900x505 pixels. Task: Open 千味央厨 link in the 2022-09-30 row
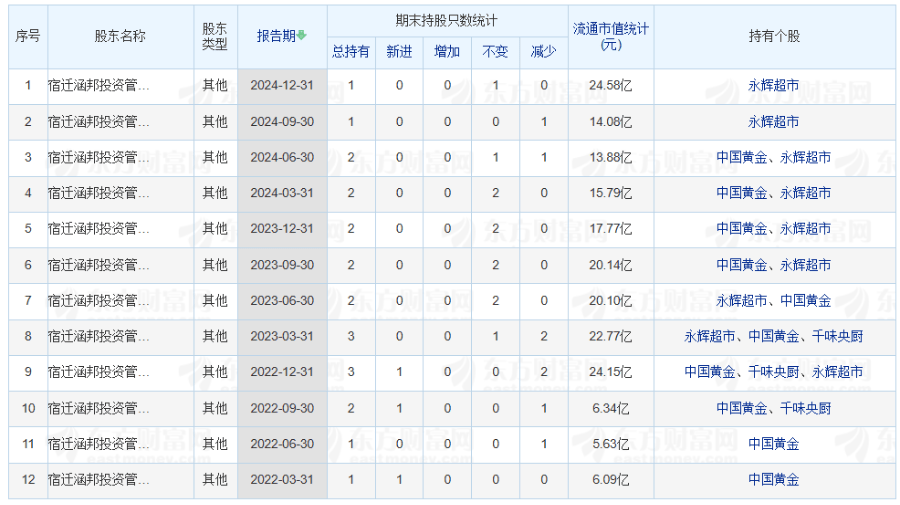(806, 408)
